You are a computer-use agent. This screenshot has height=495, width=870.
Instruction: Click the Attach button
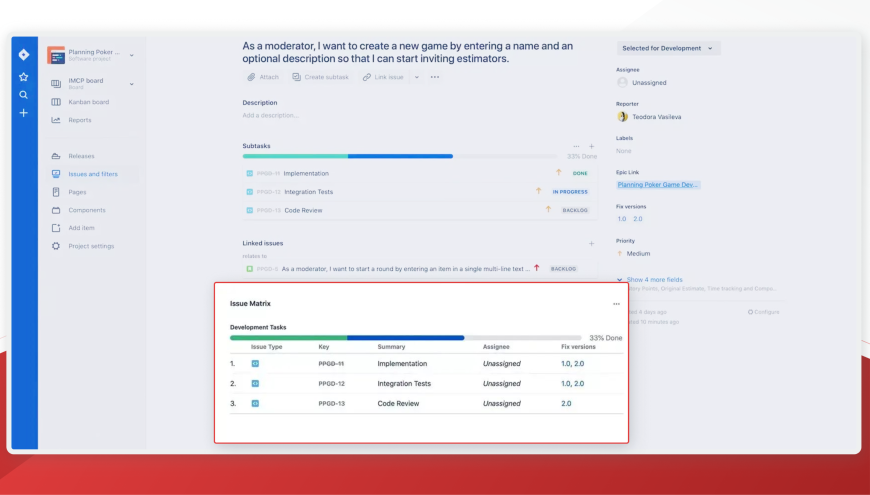[262, 77]
